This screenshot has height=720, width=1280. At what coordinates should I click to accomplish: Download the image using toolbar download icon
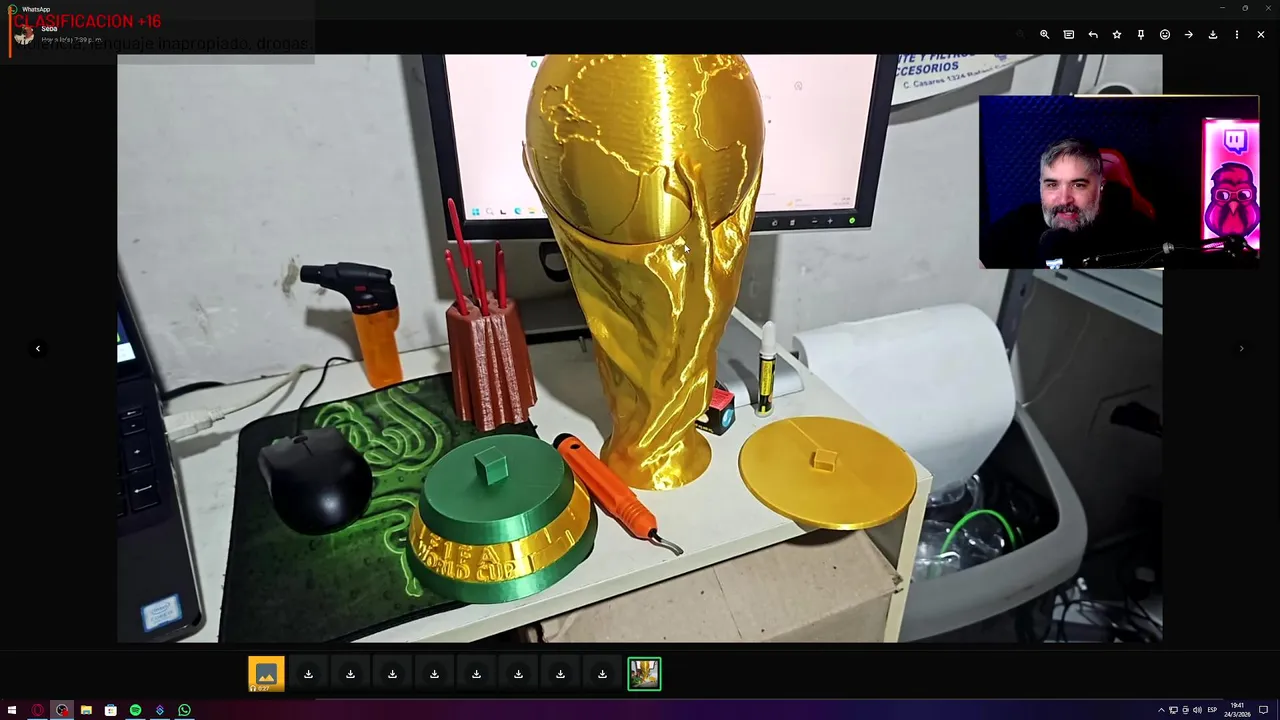[1213, 34]
